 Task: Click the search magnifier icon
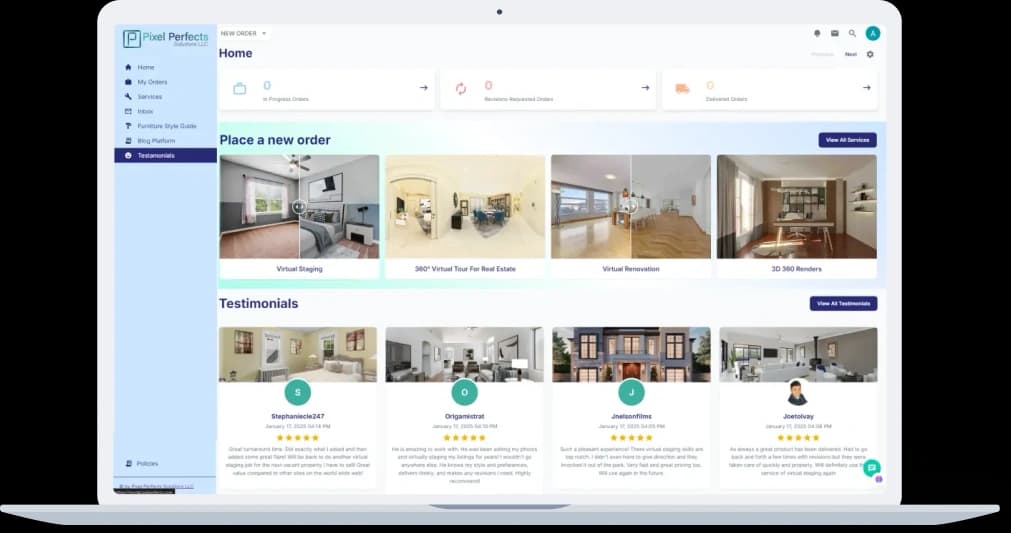click(852, 34)
